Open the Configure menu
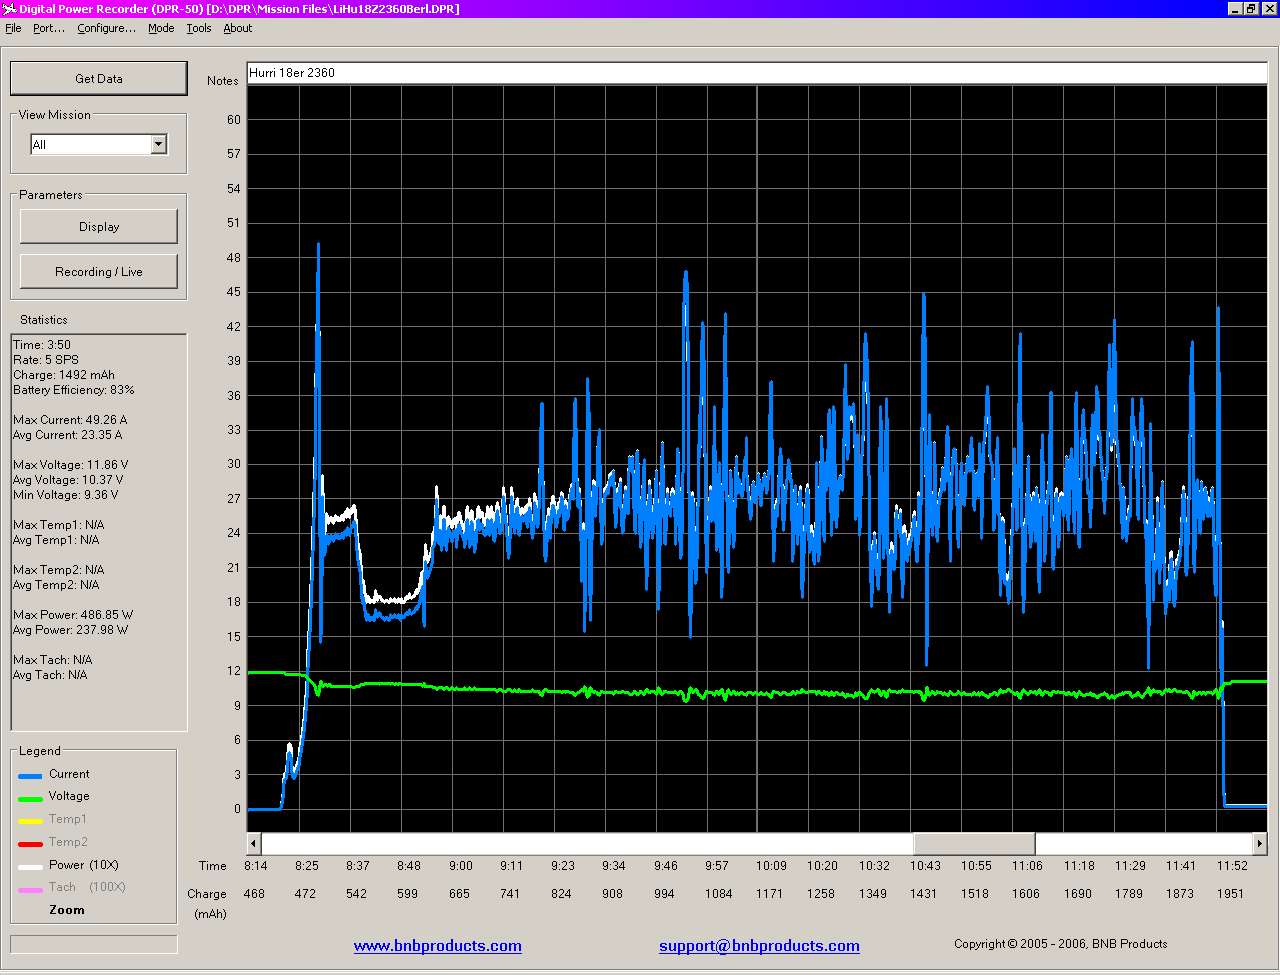This screenshot has width=1280, height=975. 106,28
